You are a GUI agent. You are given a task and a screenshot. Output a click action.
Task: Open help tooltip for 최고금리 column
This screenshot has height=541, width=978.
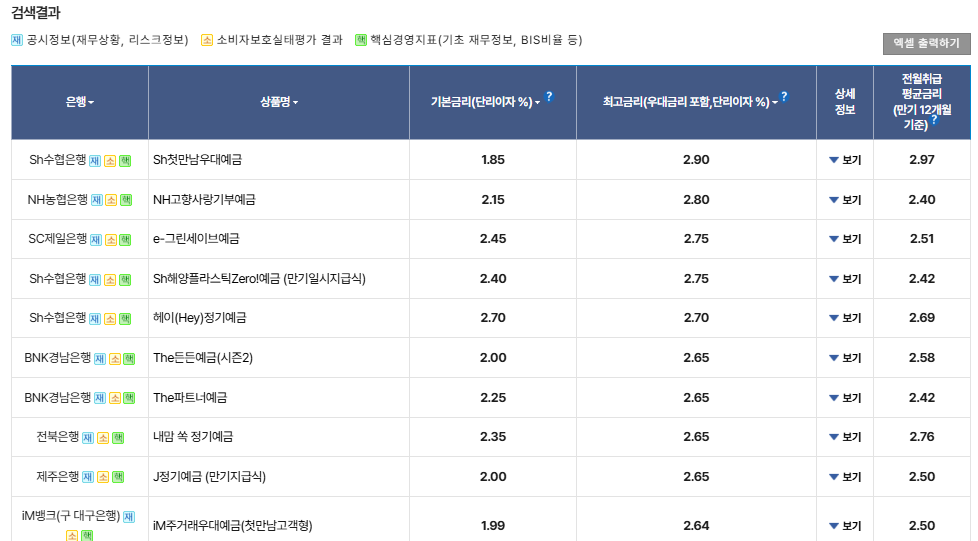784,96
